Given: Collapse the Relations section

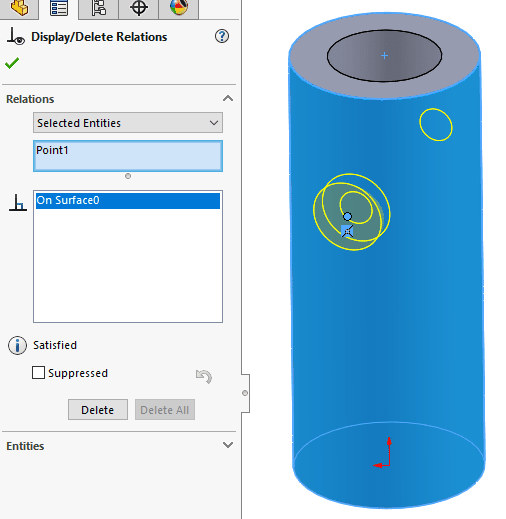Looking at the screenshot, I should click(x=228, y=98).
